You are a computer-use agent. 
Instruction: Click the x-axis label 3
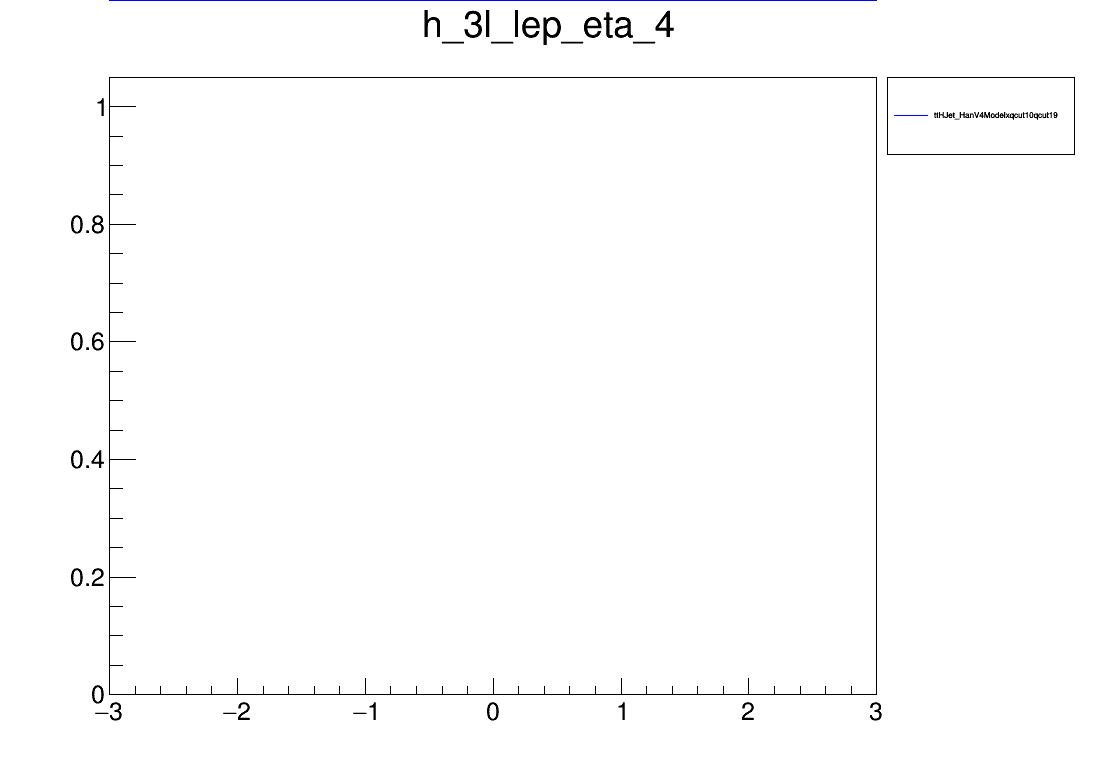(x=875, y=713)
